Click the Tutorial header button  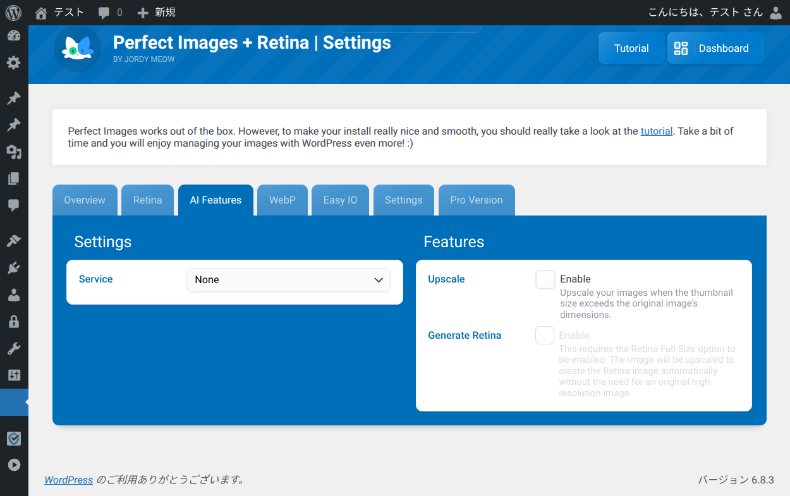pos(631,48)
